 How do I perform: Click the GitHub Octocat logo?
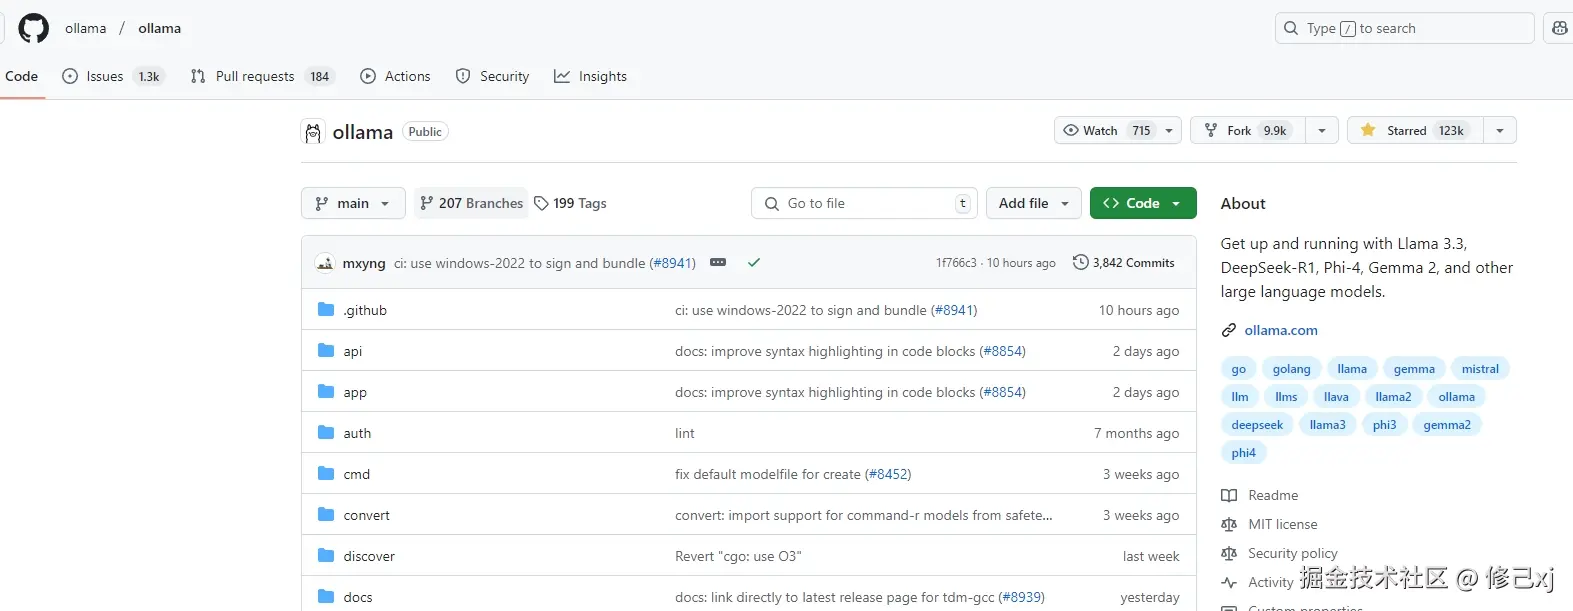click(x=34, y=28)
